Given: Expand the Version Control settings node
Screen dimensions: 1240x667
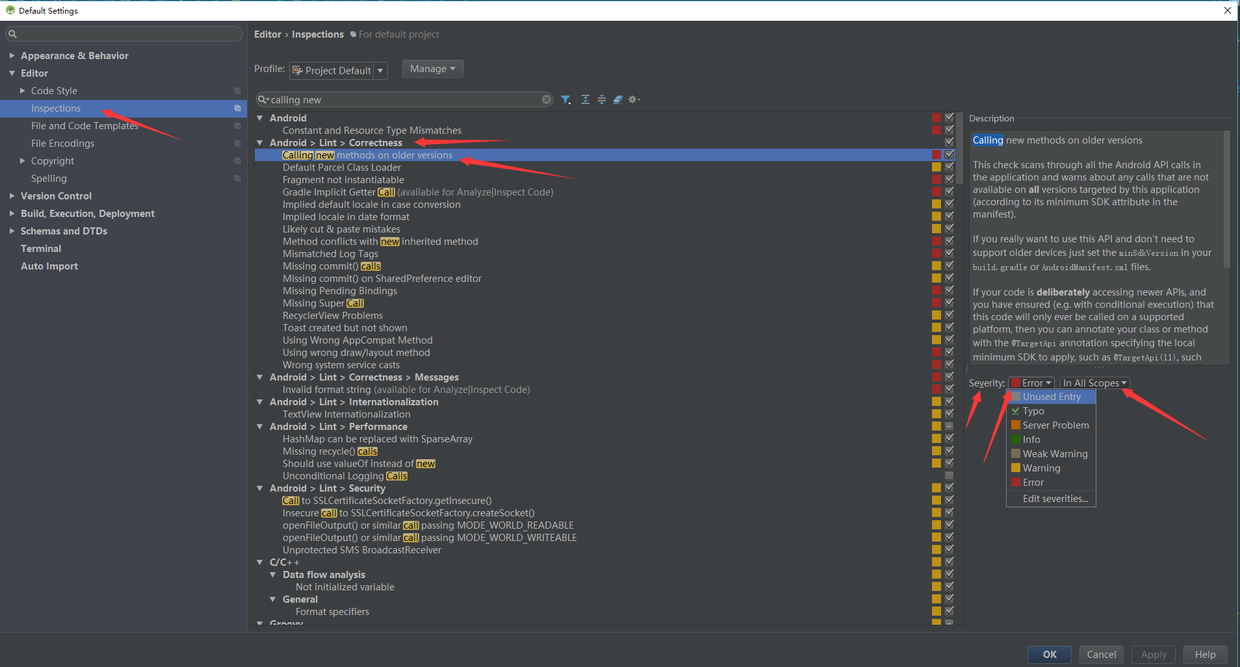Looking at the screenshot, I should [x=12, y=196].
